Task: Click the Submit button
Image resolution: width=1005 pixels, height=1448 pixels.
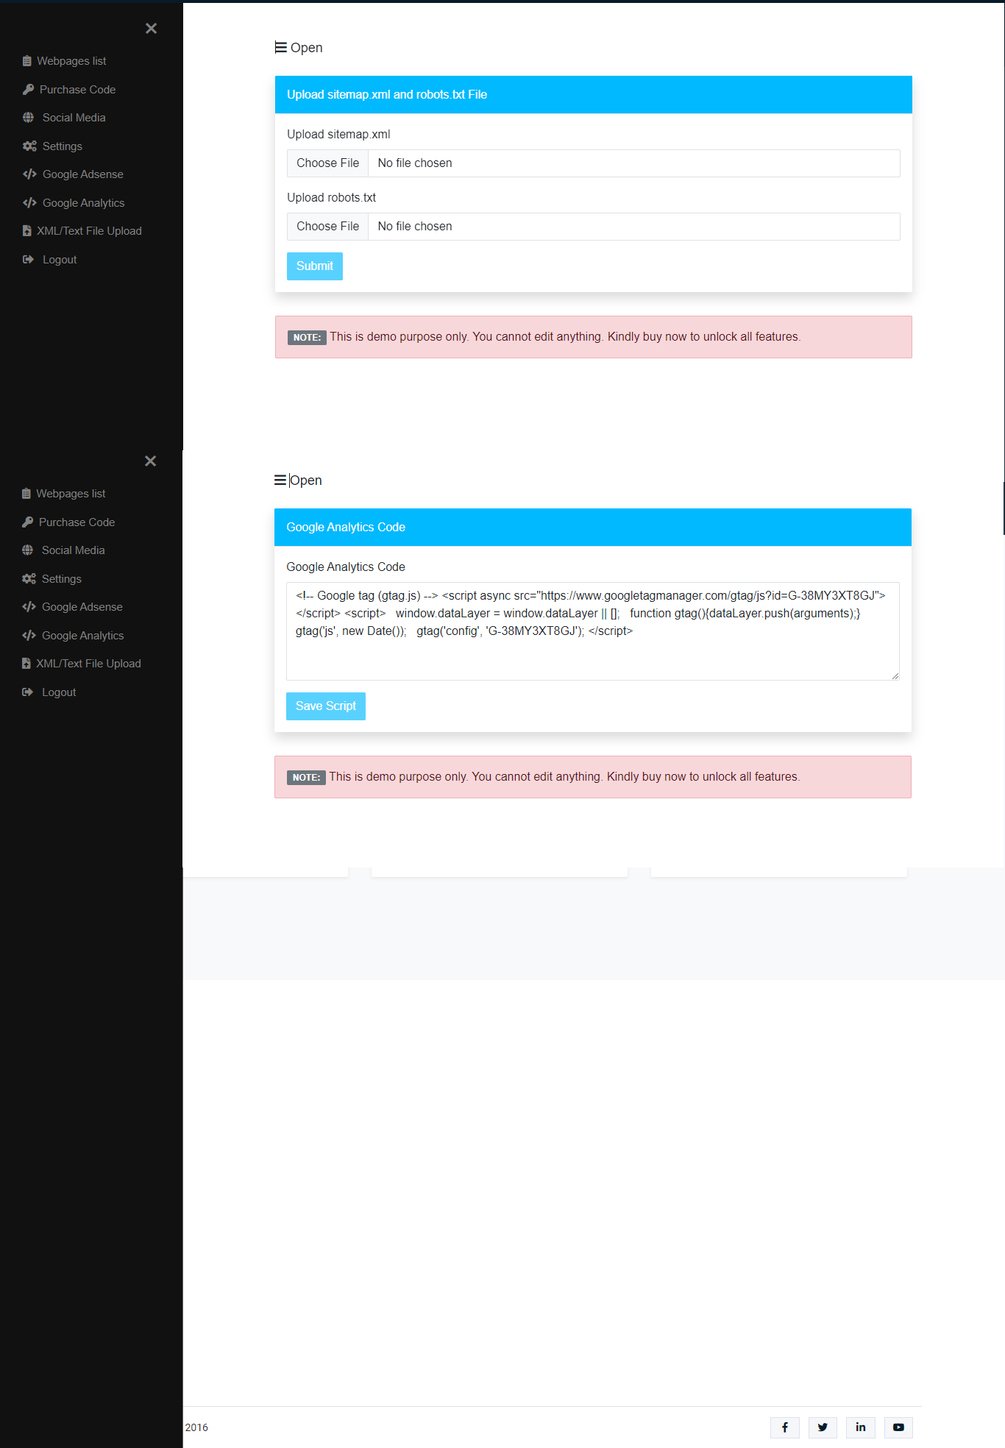Action: (315, 266)
